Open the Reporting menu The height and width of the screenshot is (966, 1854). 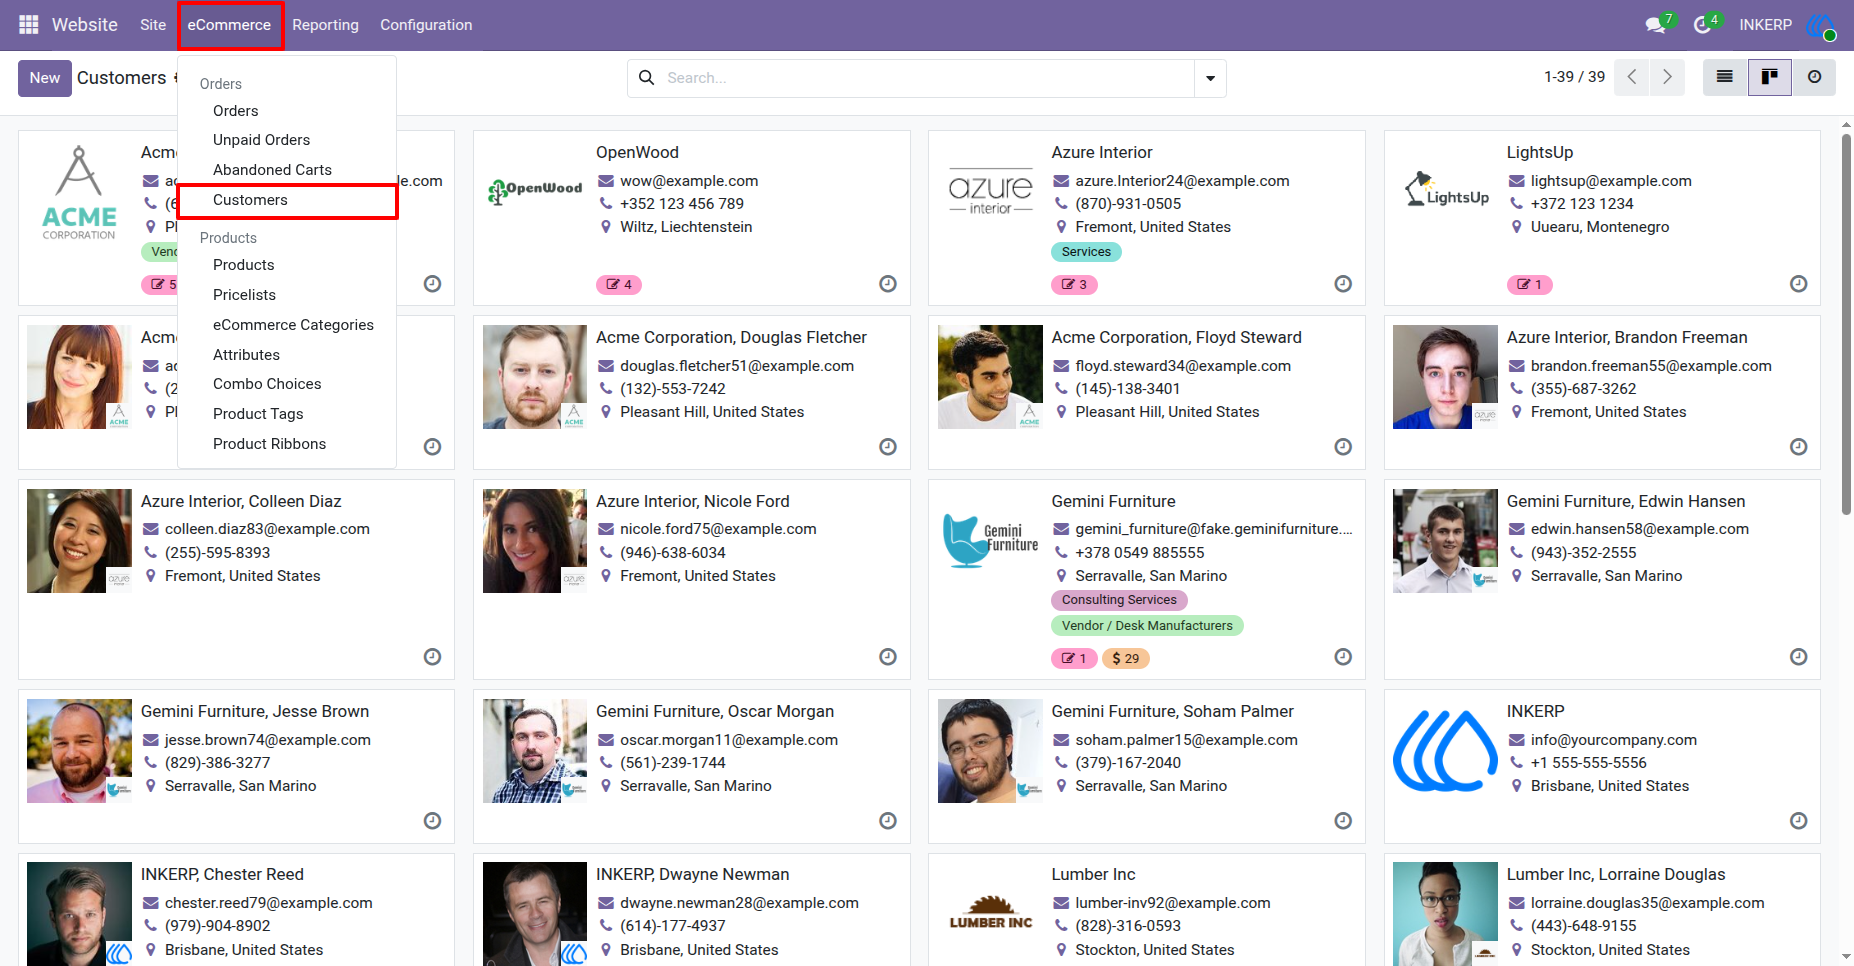(325, 25)
